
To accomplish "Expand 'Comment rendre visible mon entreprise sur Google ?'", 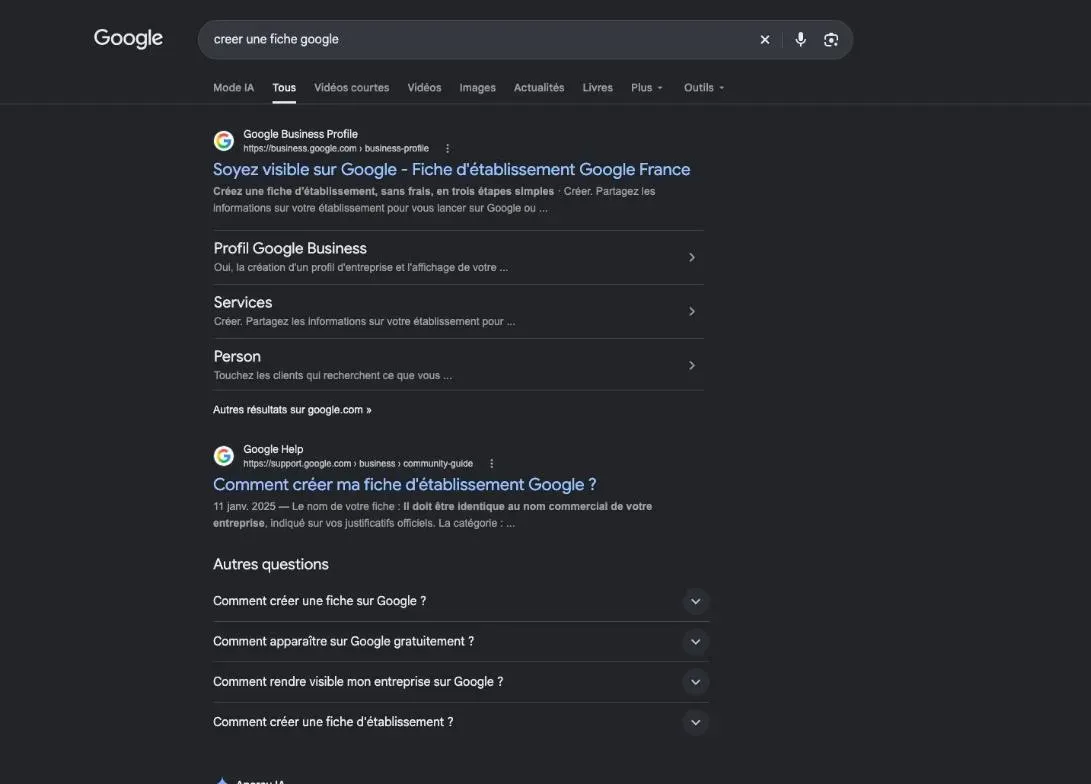I will click(461, 682).
